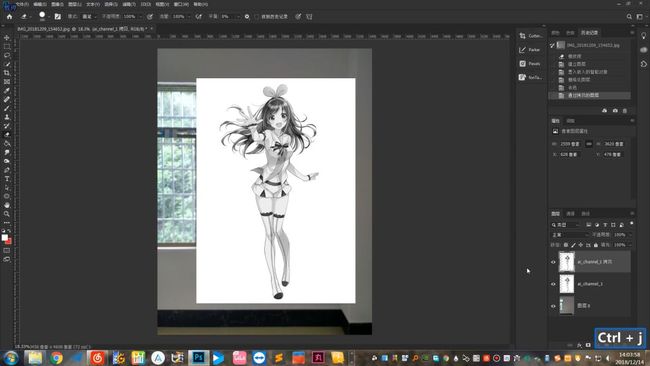Screen dimensions: 650x366
Task: Open the Pexels extension panel
Action: click(x=530, y=63)
